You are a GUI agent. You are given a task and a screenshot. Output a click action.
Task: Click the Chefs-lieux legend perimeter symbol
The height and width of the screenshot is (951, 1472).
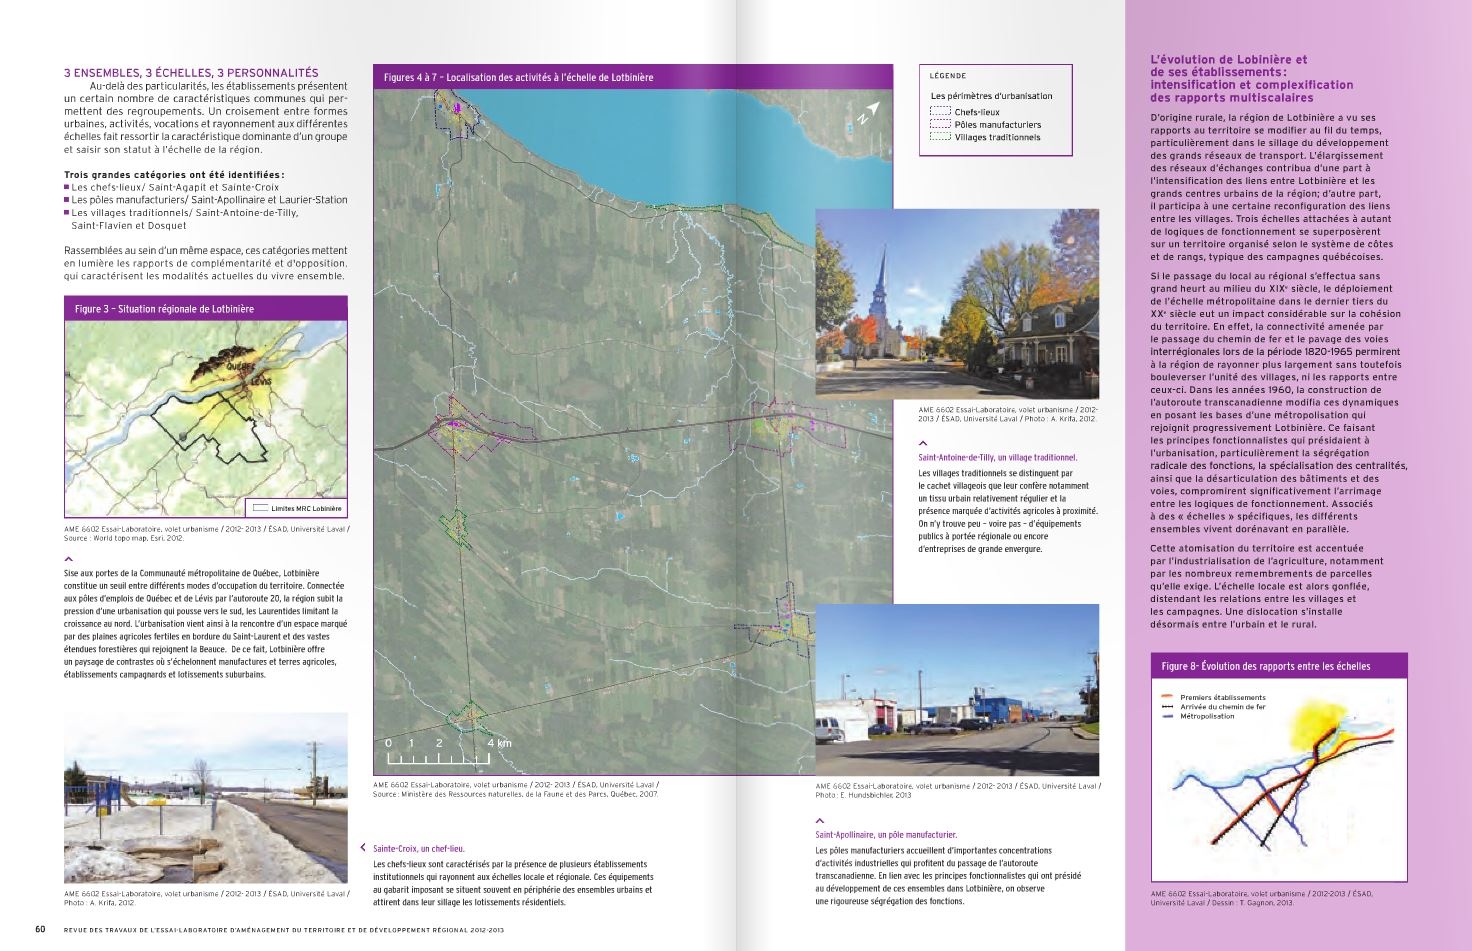pos(940,112)
